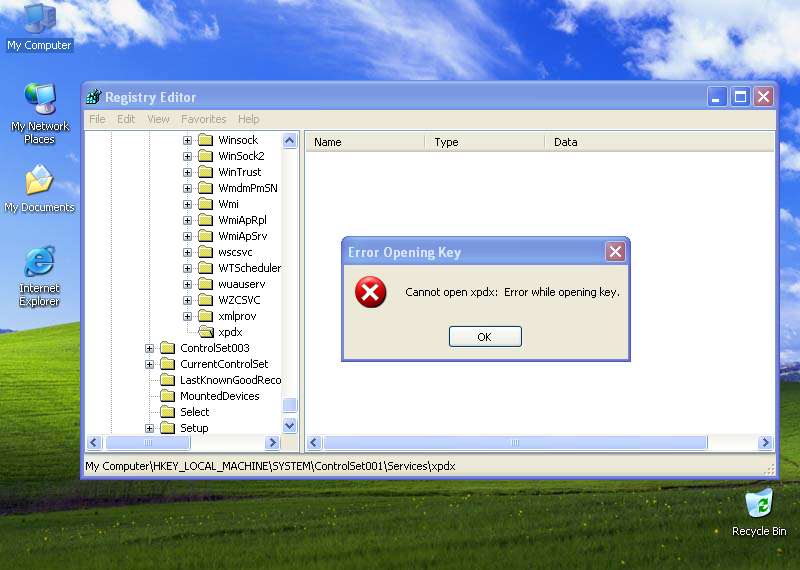Click tree pane scroll left arrow
This screenshot has height=570, width=800.
pyautogui.click(x=94, y=442)
